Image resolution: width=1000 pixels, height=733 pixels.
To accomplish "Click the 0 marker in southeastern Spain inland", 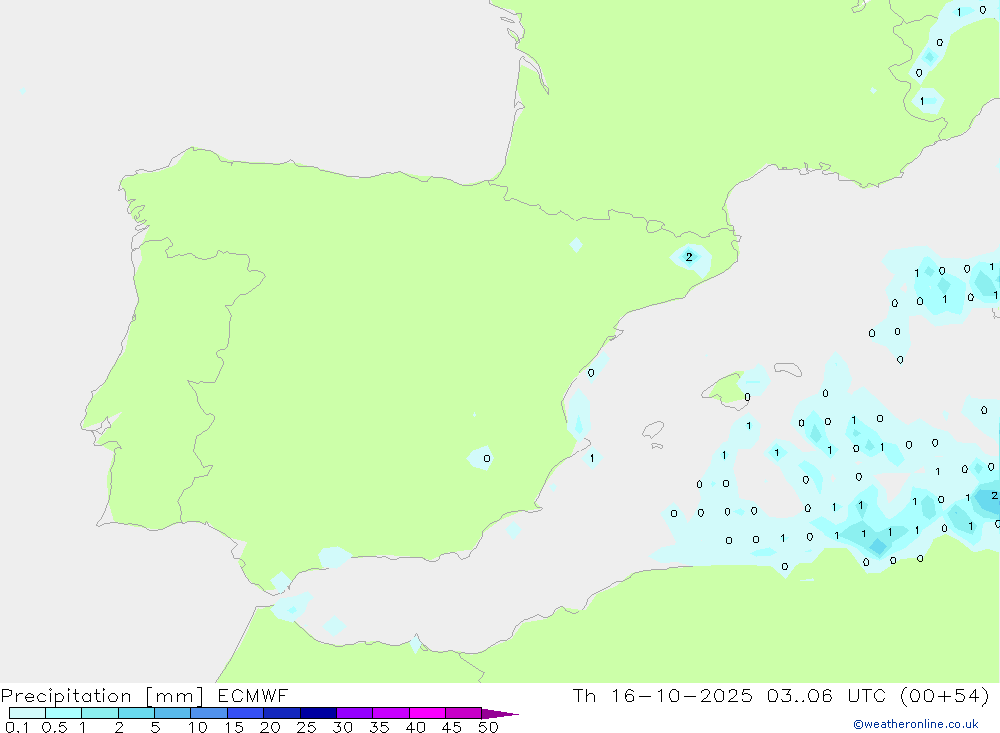I will pos(487,459).
